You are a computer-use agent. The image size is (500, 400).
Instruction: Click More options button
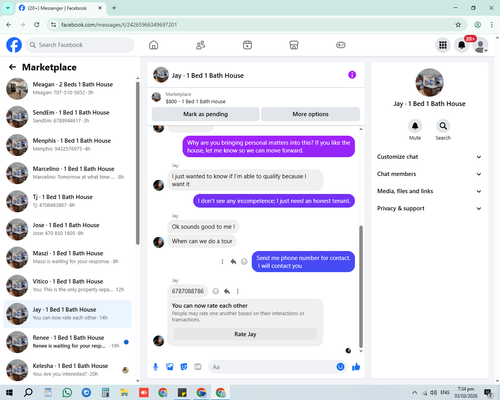(310, 114)
